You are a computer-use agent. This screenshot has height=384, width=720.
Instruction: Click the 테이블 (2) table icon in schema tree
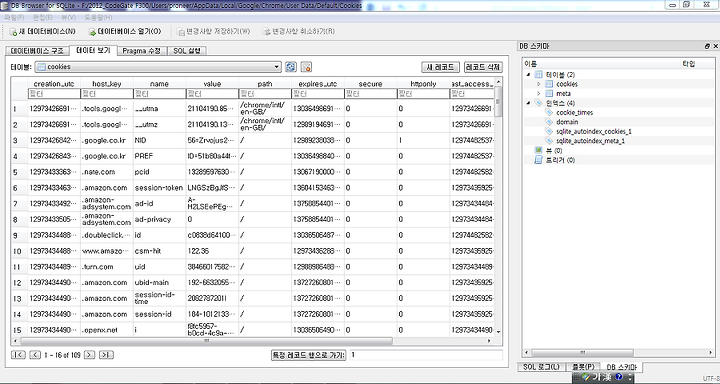(539, 74)
